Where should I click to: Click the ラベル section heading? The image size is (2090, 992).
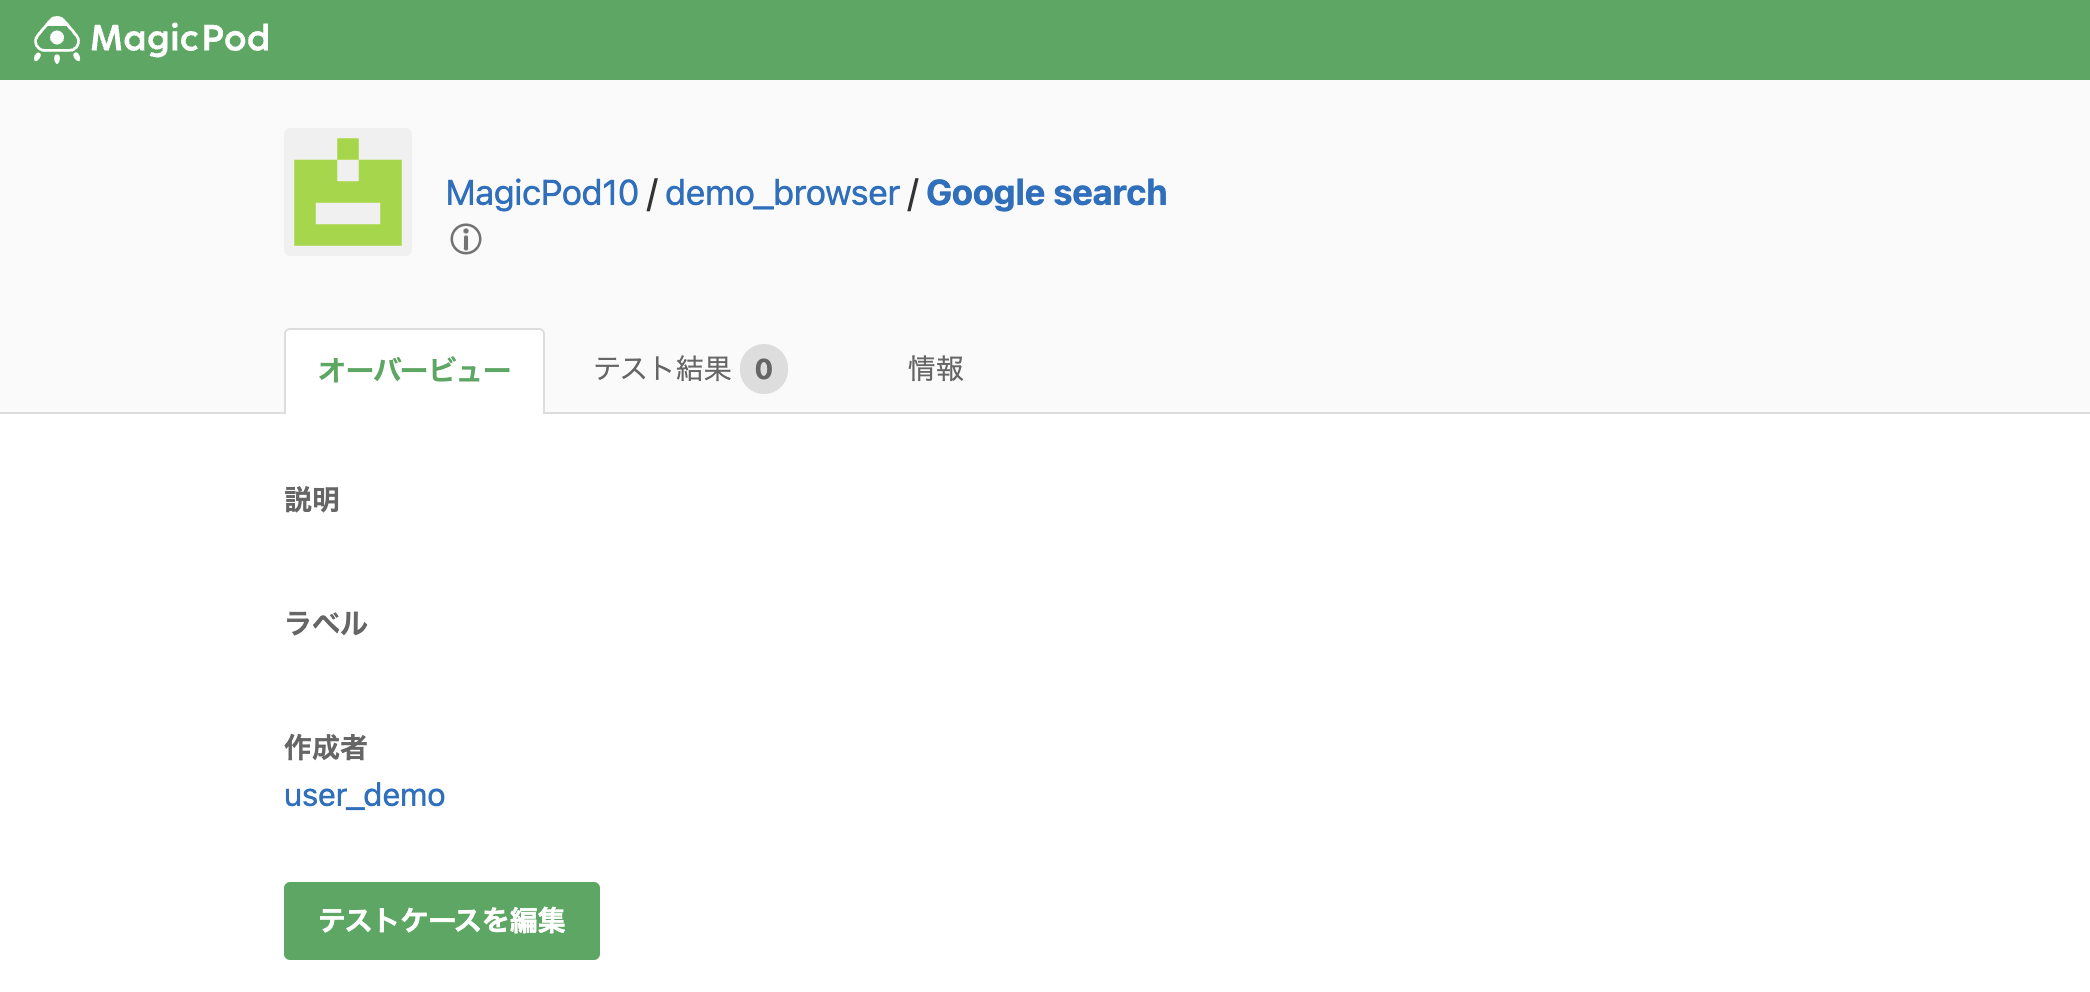[x=326, y=623]
